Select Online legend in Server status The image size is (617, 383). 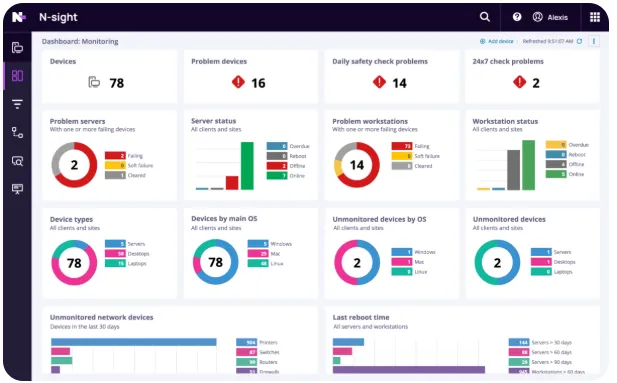(x=286, y=176)
